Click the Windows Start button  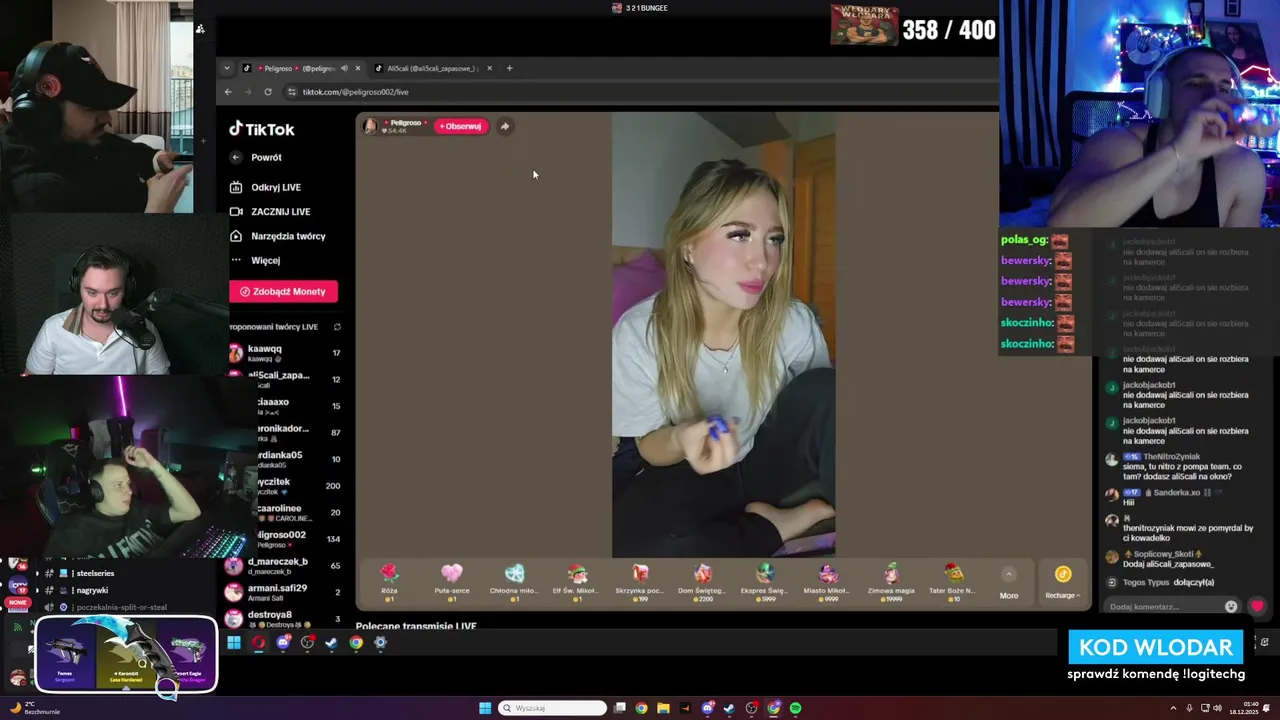point(485,708)
